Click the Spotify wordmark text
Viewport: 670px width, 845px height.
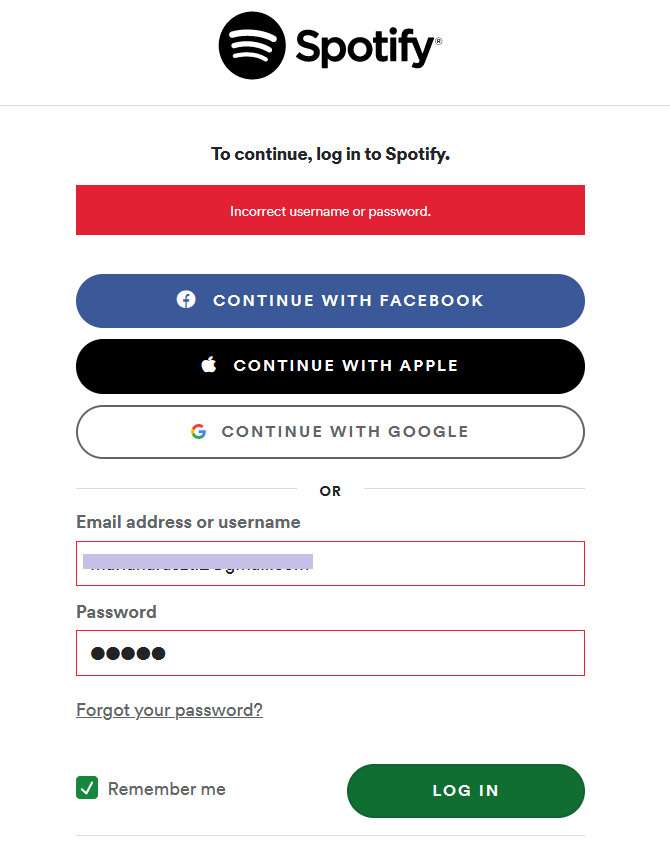(364, 47)
